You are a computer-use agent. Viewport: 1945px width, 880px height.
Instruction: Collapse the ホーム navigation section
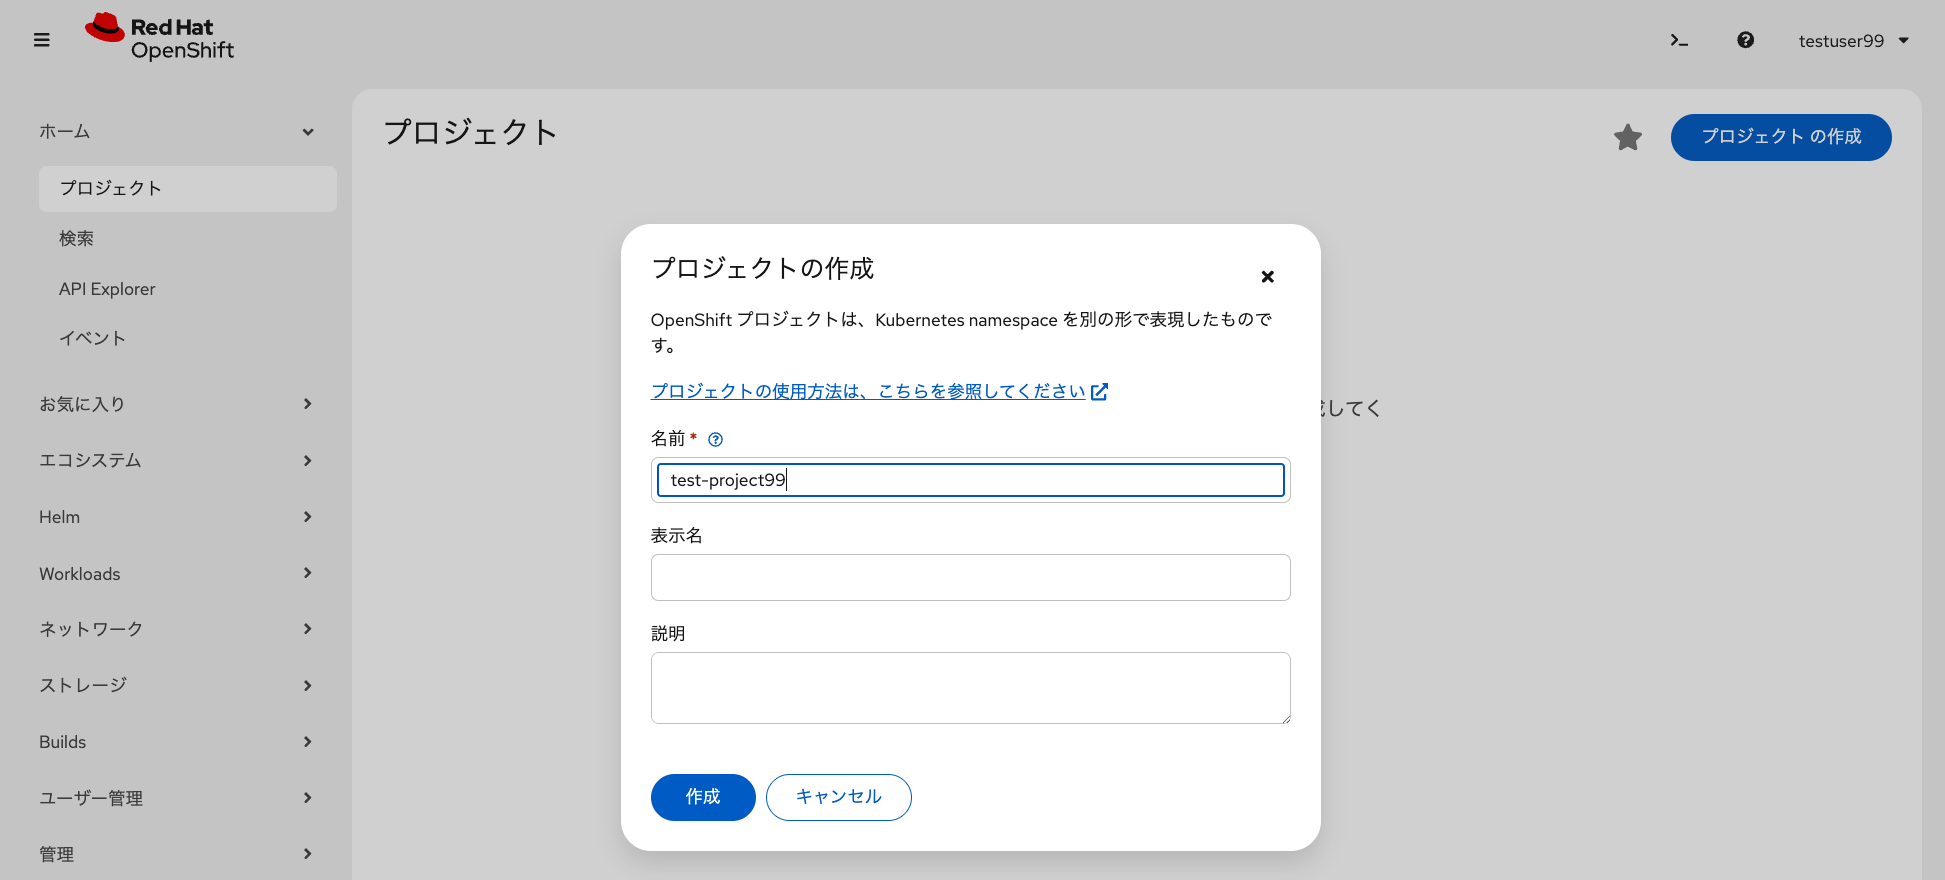tap(177, 132)
